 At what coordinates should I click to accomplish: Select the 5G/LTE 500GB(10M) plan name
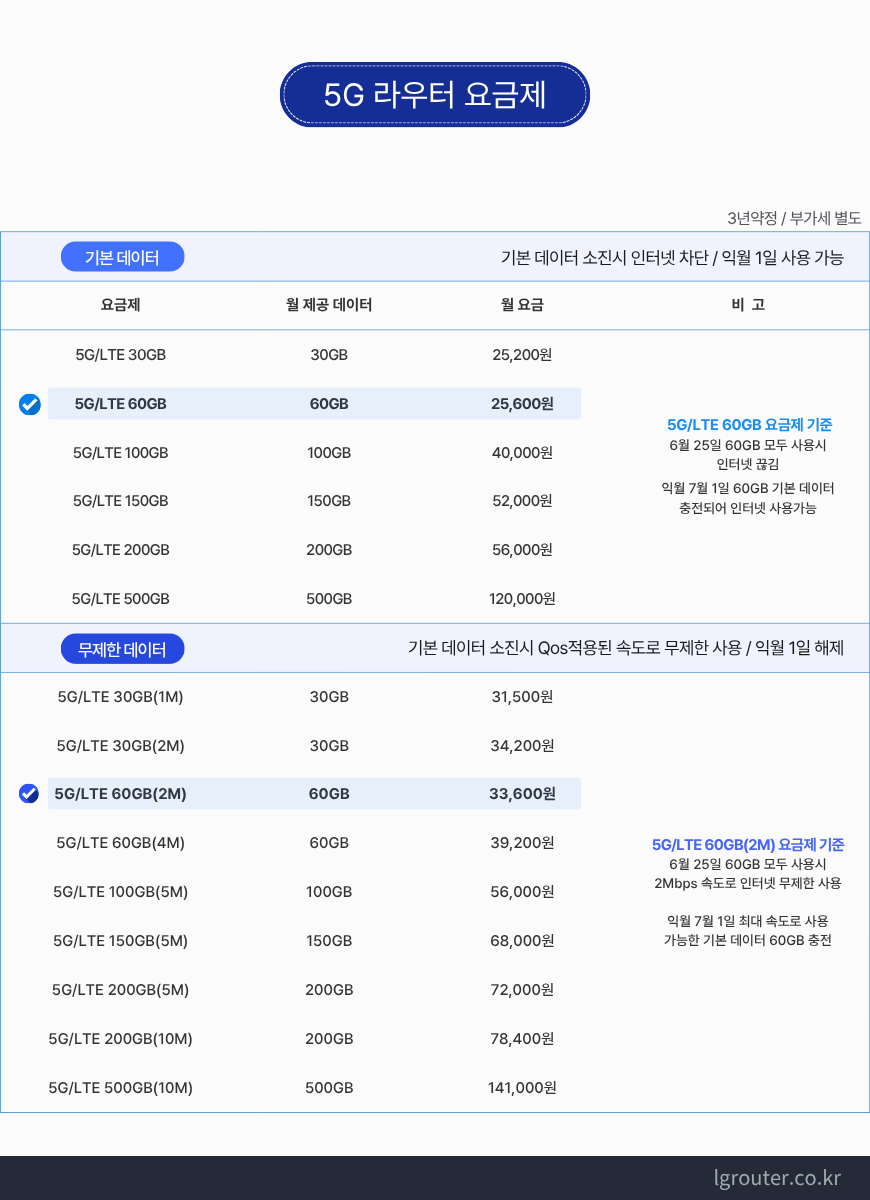point(120,1088)
